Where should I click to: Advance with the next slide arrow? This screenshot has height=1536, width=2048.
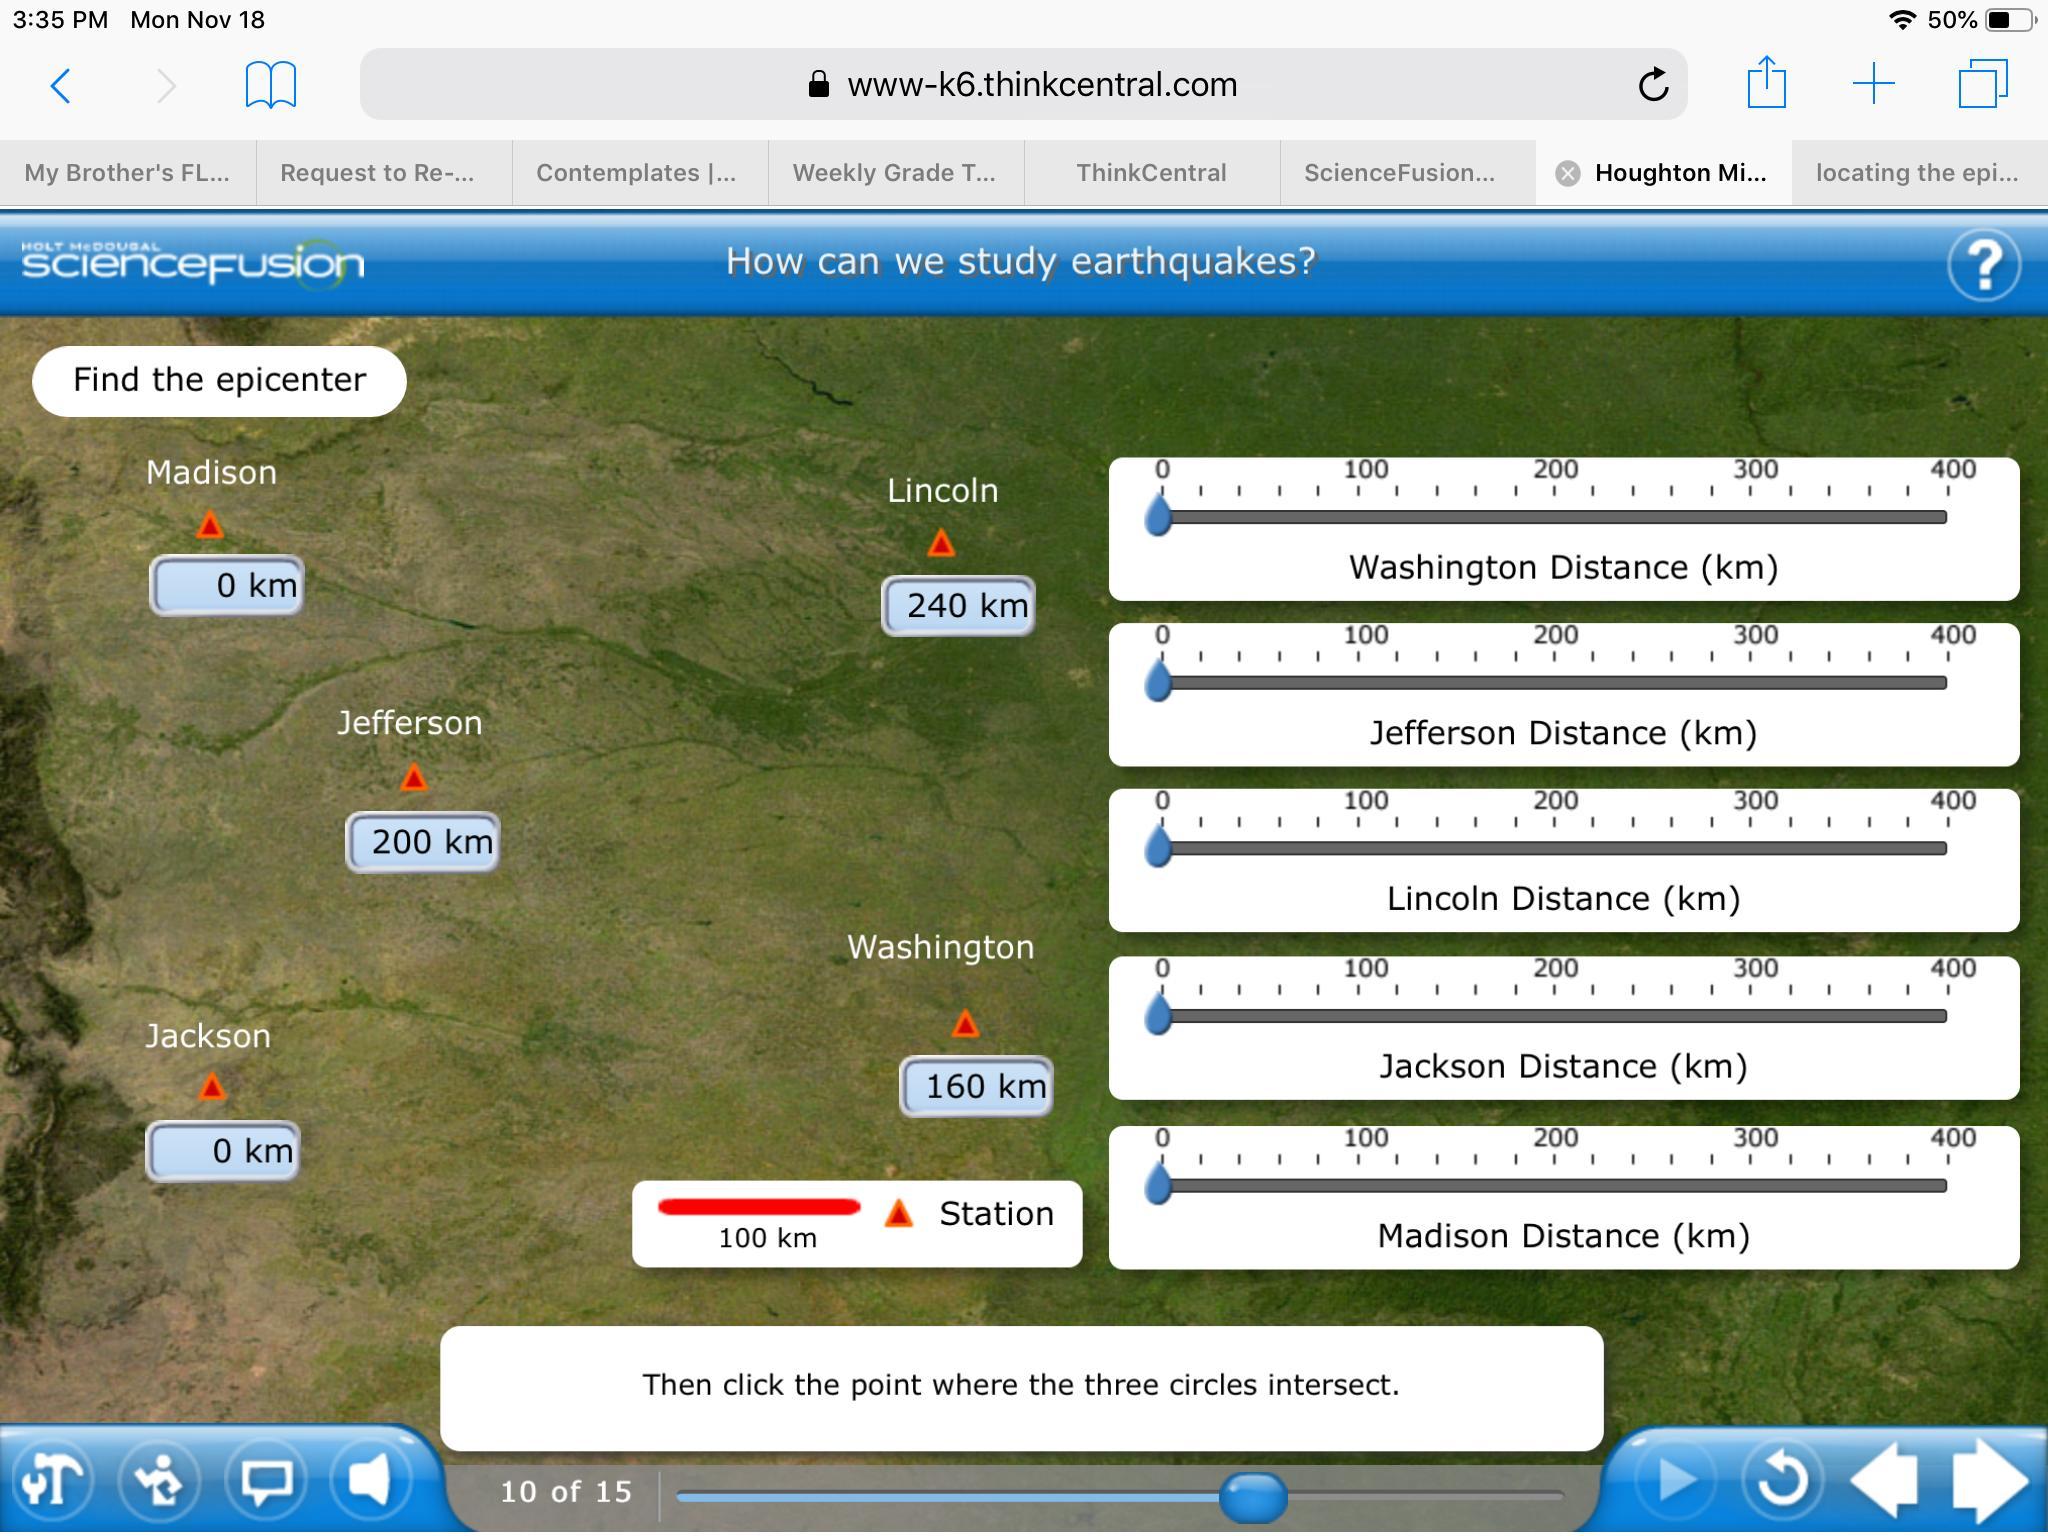1988,1481
